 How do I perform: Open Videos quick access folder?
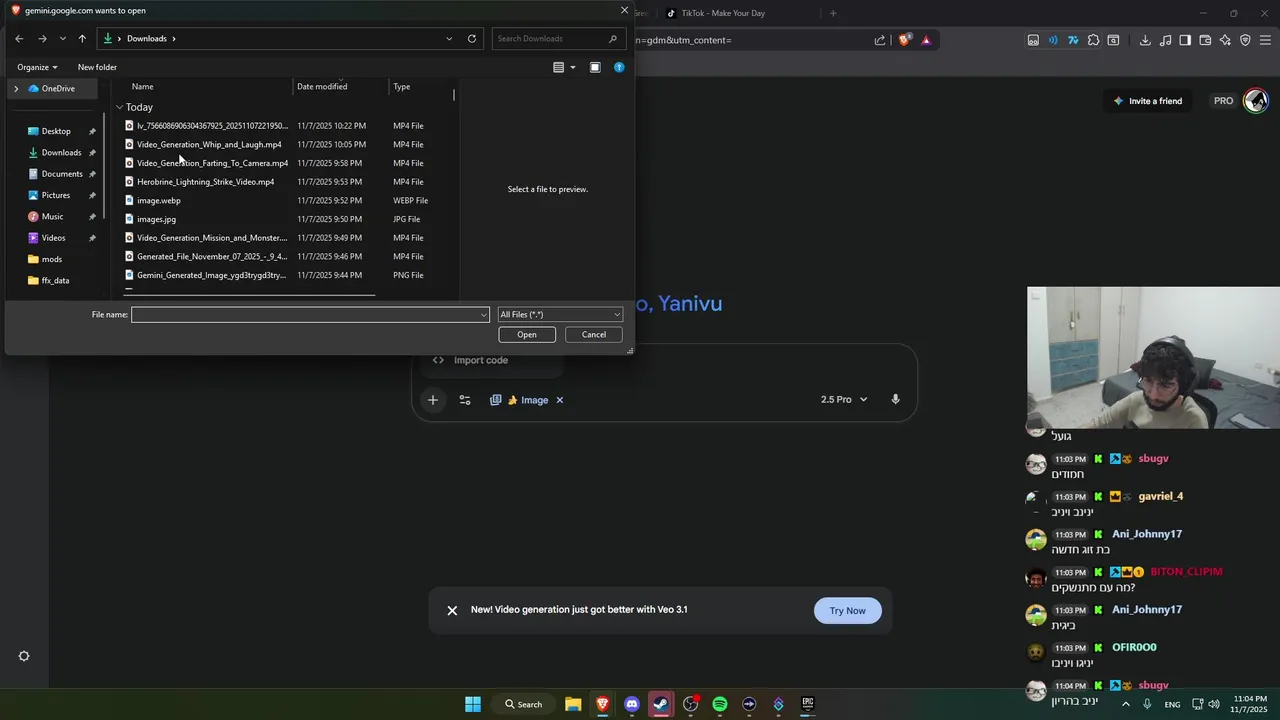tap(53, 238)
